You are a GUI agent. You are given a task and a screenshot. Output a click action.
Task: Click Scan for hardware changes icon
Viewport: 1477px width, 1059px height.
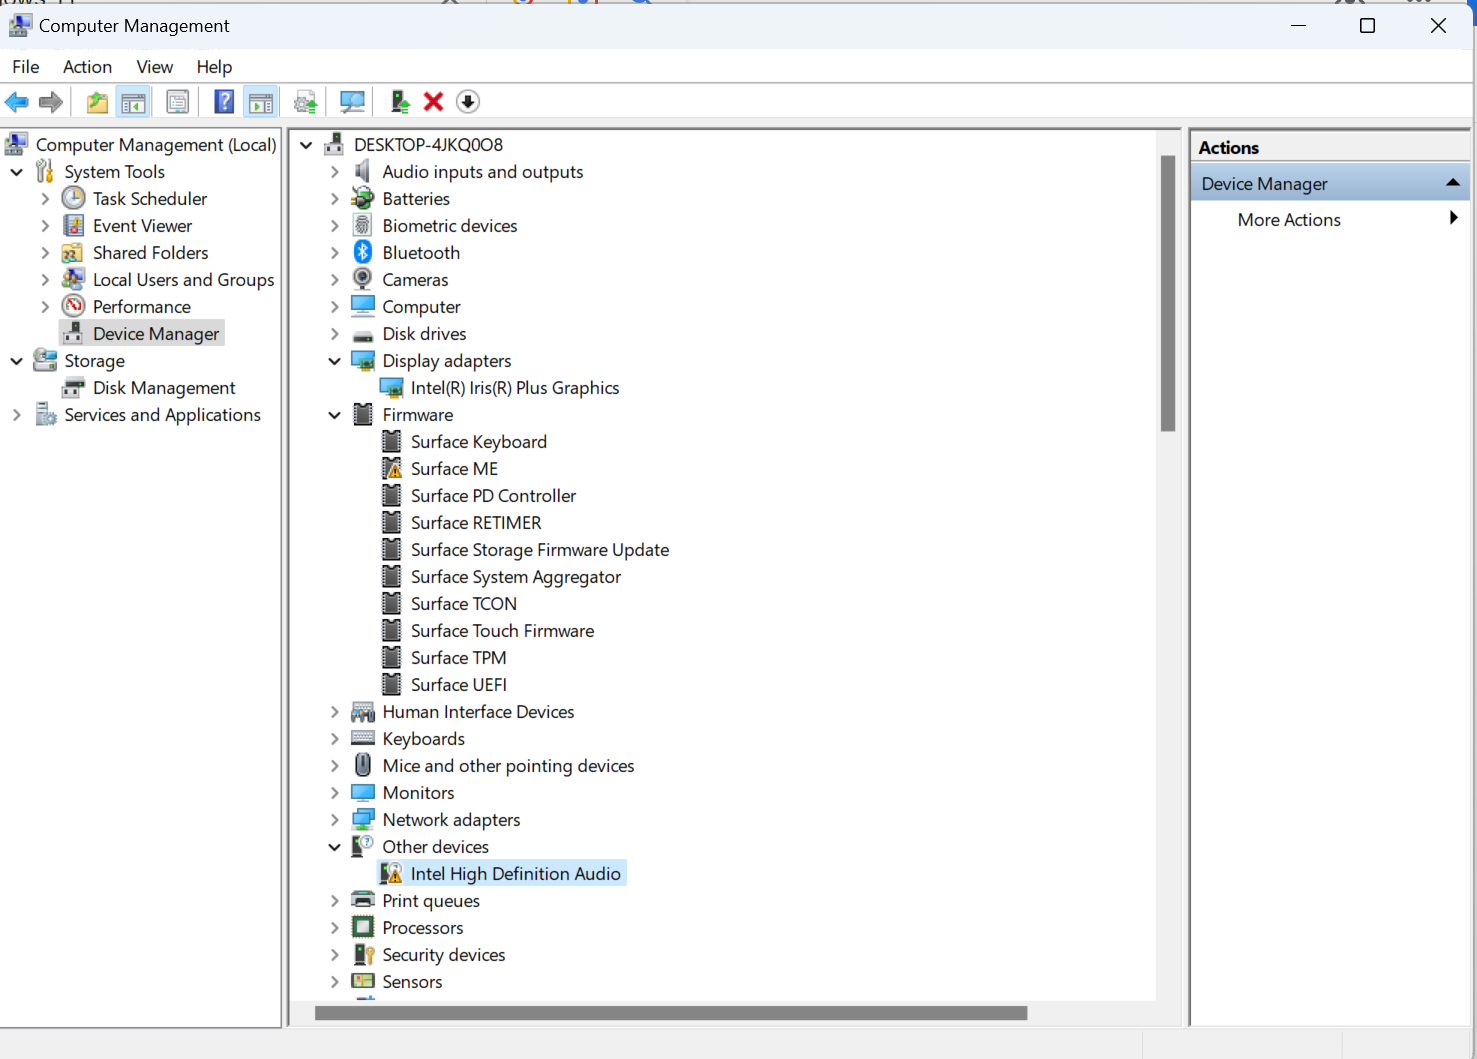352,102
